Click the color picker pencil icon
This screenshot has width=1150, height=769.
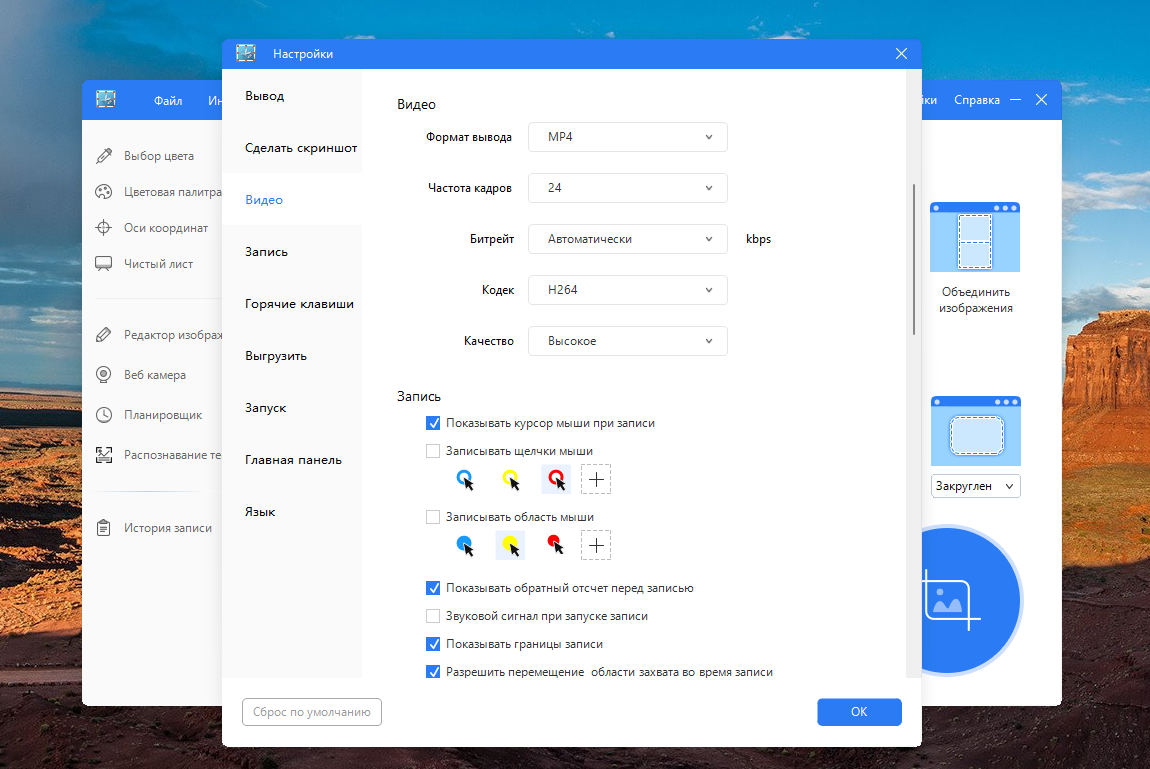click(104, 155)
